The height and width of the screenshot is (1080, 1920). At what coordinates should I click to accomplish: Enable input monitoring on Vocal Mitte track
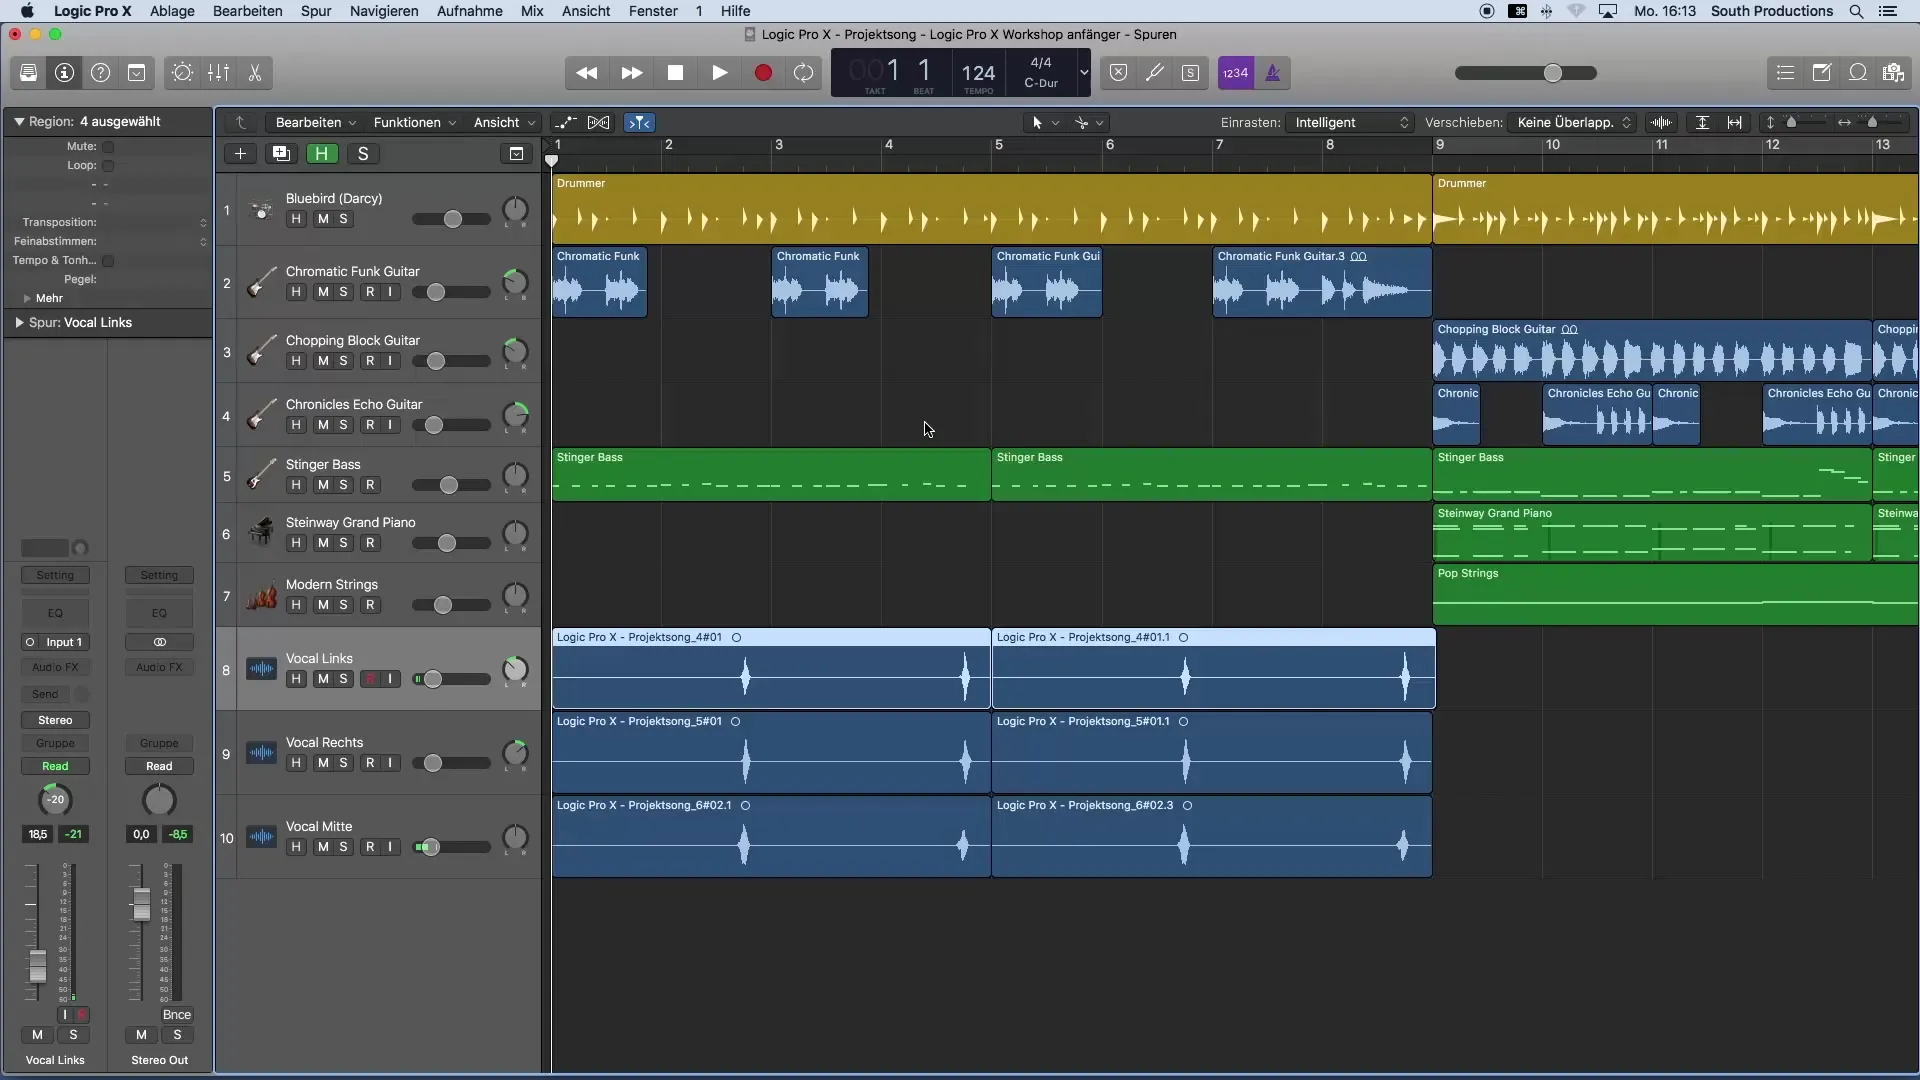coord(390,847)
